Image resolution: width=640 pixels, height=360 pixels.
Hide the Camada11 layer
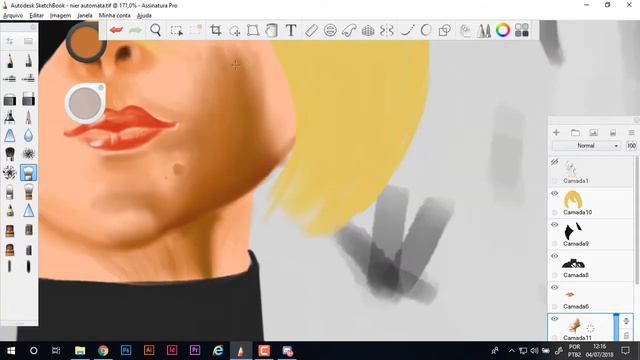pos(554,319)
